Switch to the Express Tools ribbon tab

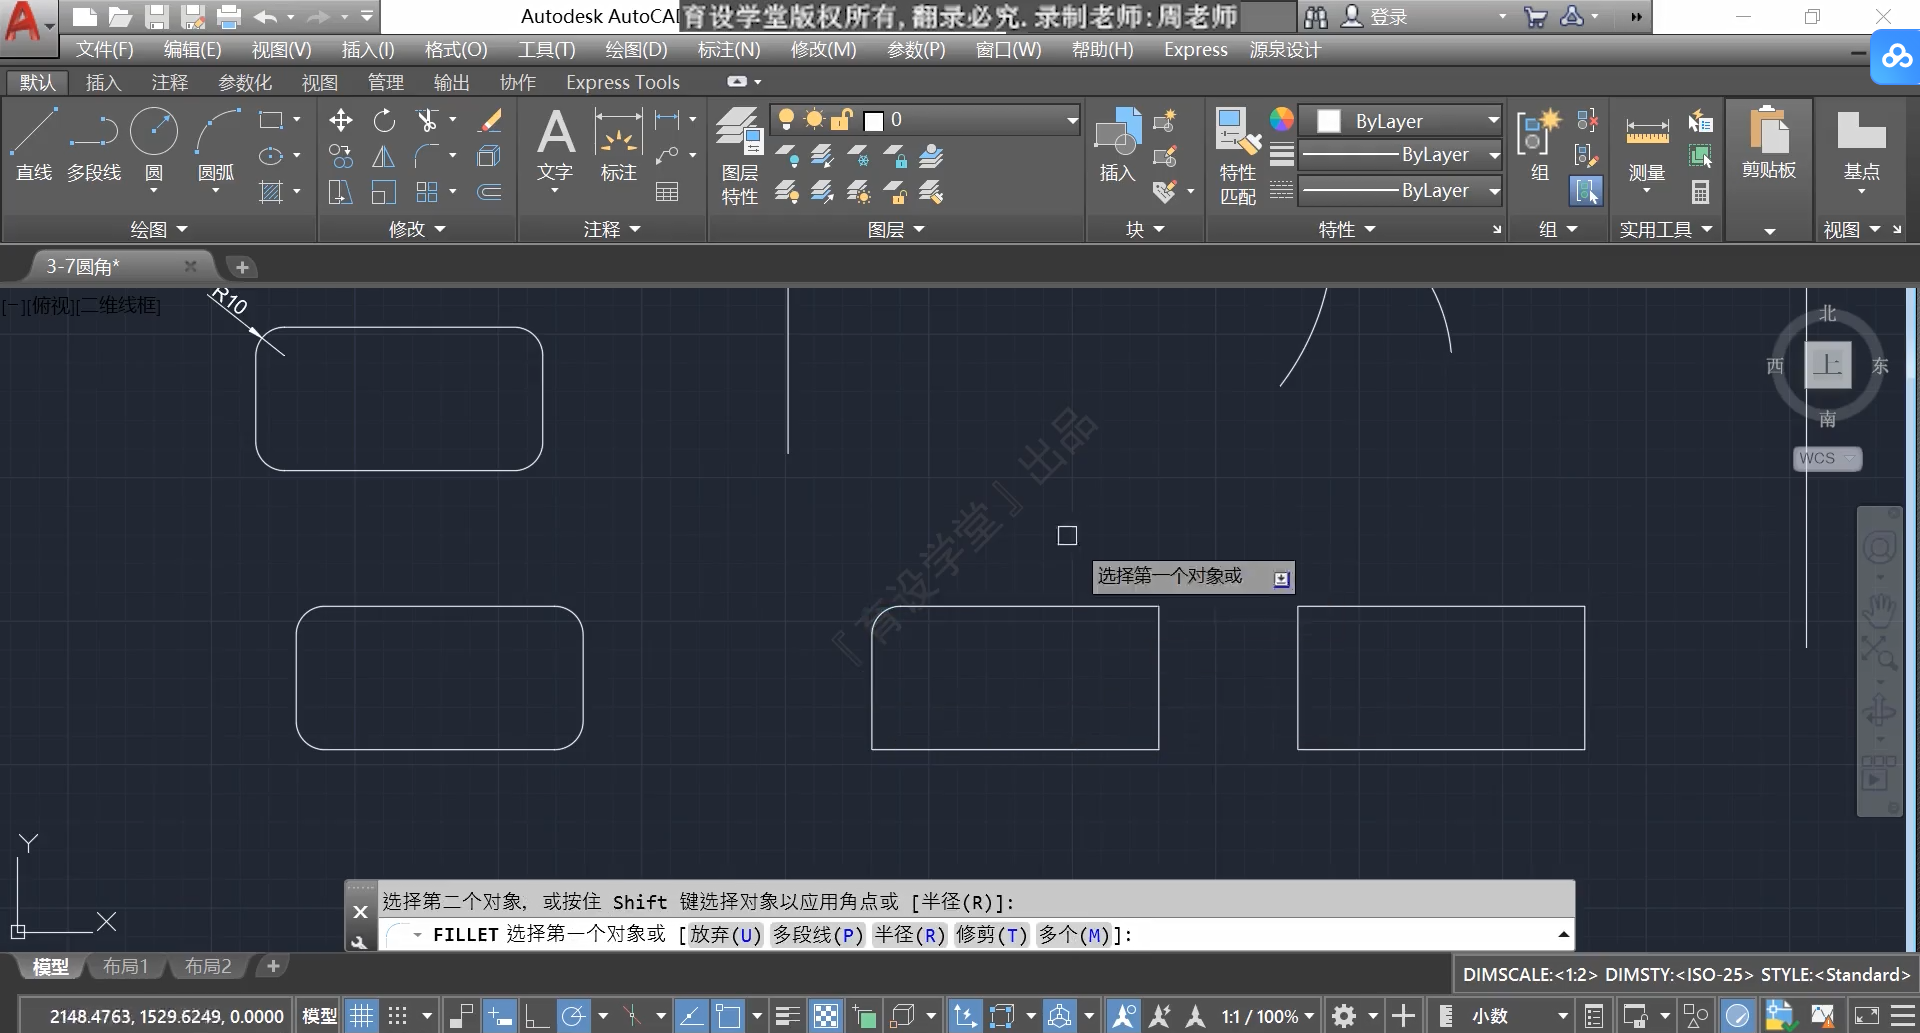[623, 82]
